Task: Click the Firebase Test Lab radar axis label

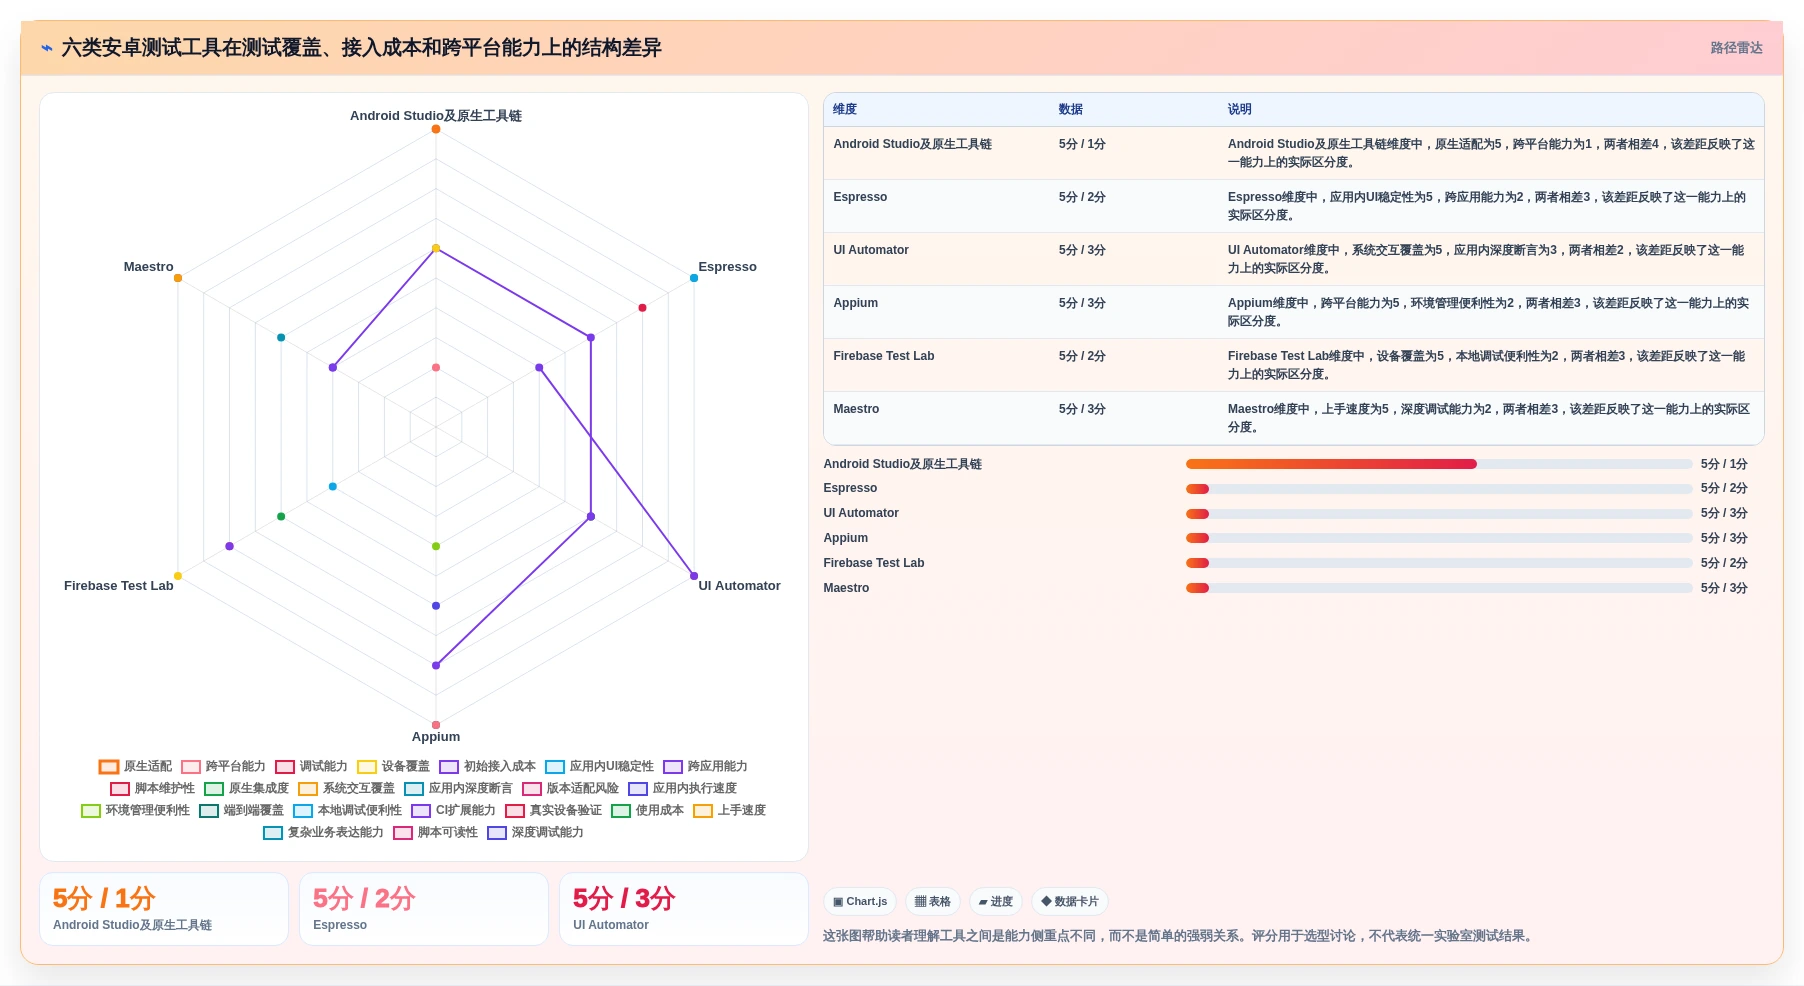Action: point(118,586)
